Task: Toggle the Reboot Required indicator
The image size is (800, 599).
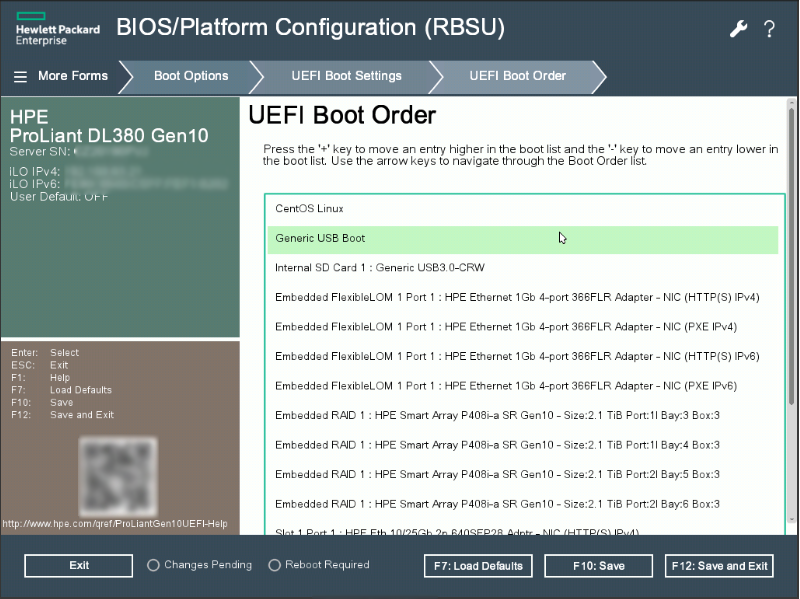Action: pyautogui.click(x=274, y=565)
